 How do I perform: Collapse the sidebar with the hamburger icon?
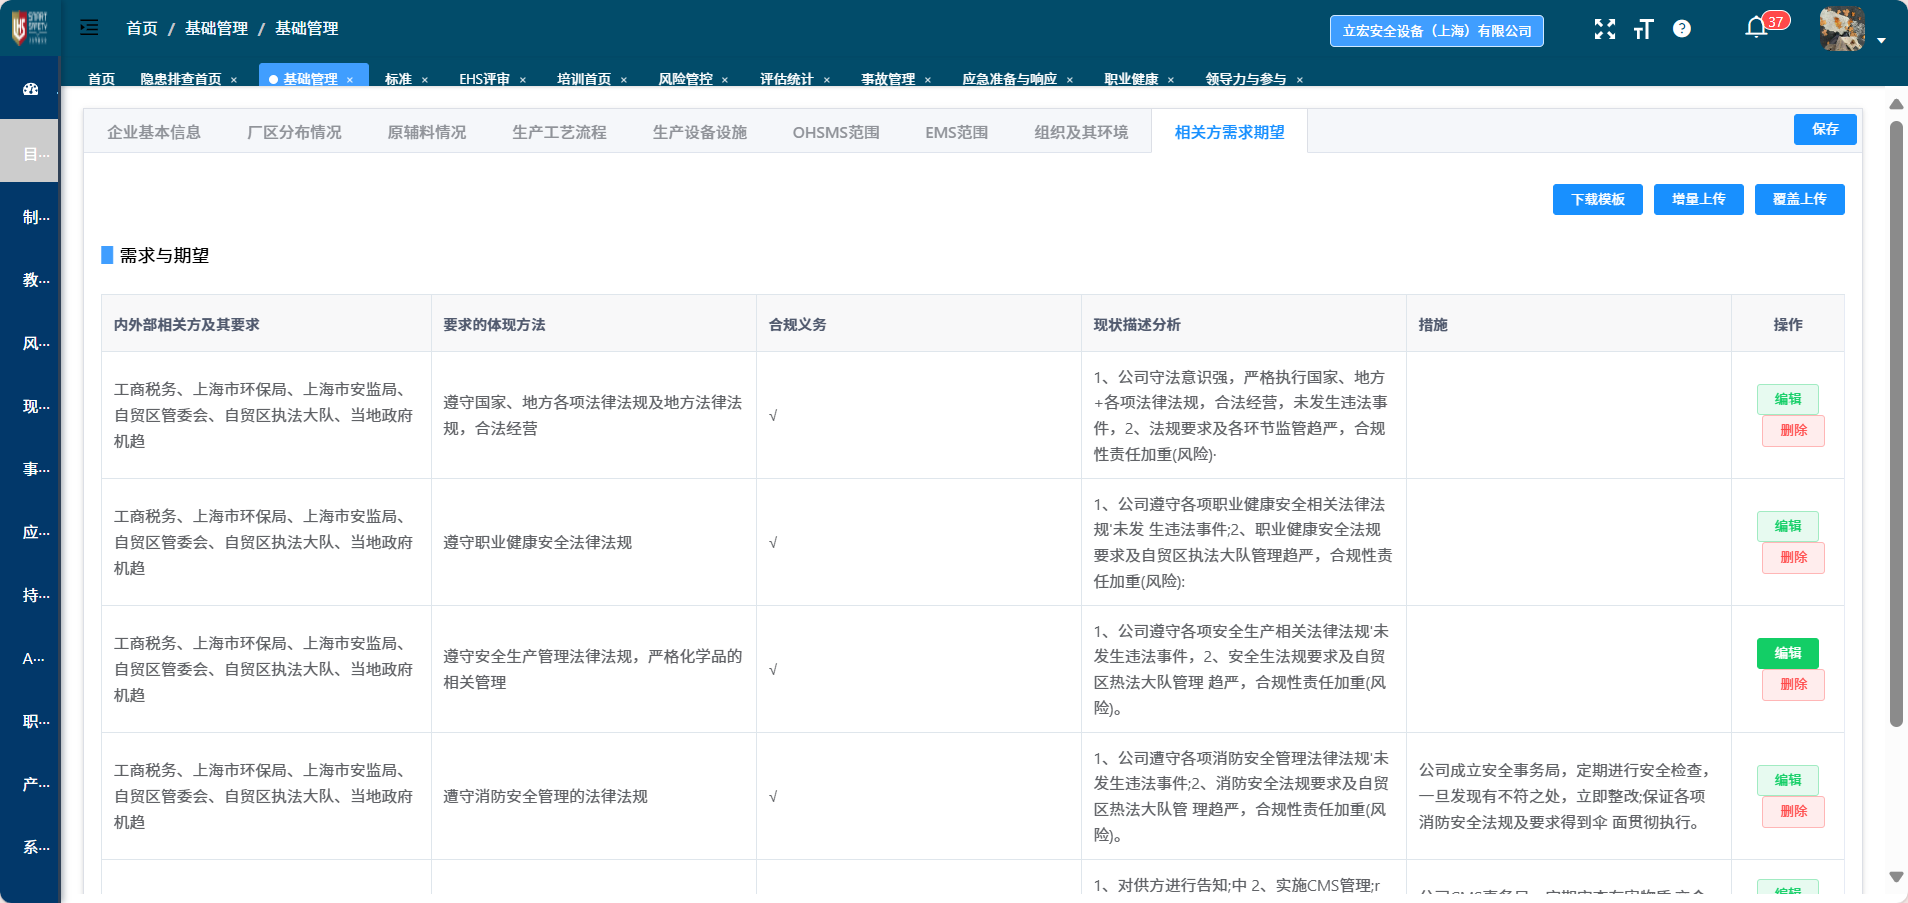[x=89, y=28]
